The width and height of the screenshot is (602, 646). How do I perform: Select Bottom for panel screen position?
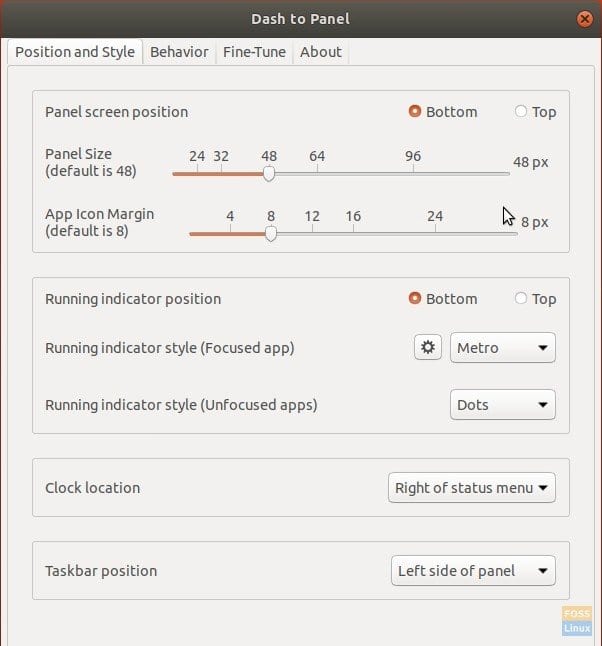coord(415,111)
